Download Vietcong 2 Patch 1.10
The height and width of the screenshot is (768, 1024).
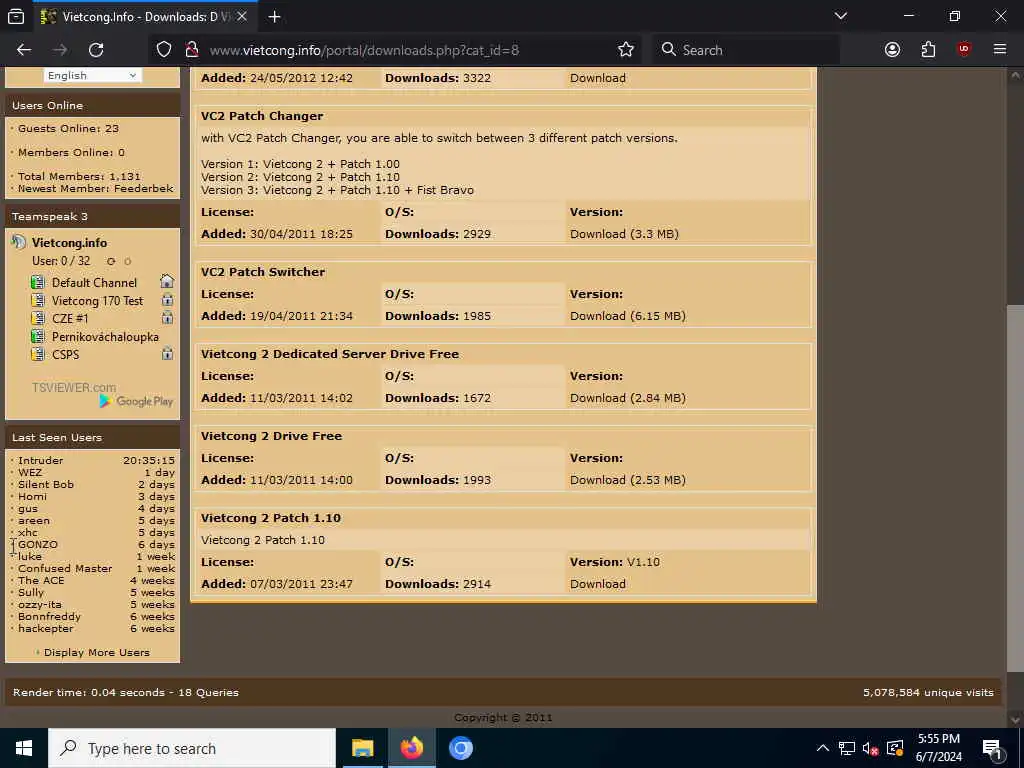coord(598,584)
